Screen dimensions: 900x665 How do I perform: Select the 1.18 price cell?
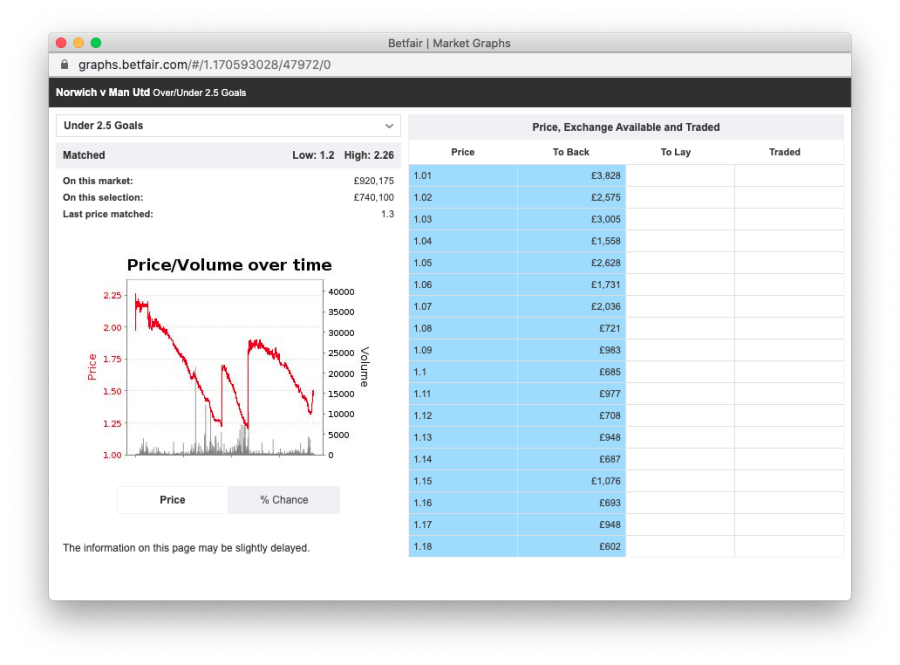pyautogui.click(x=463, y=546)
